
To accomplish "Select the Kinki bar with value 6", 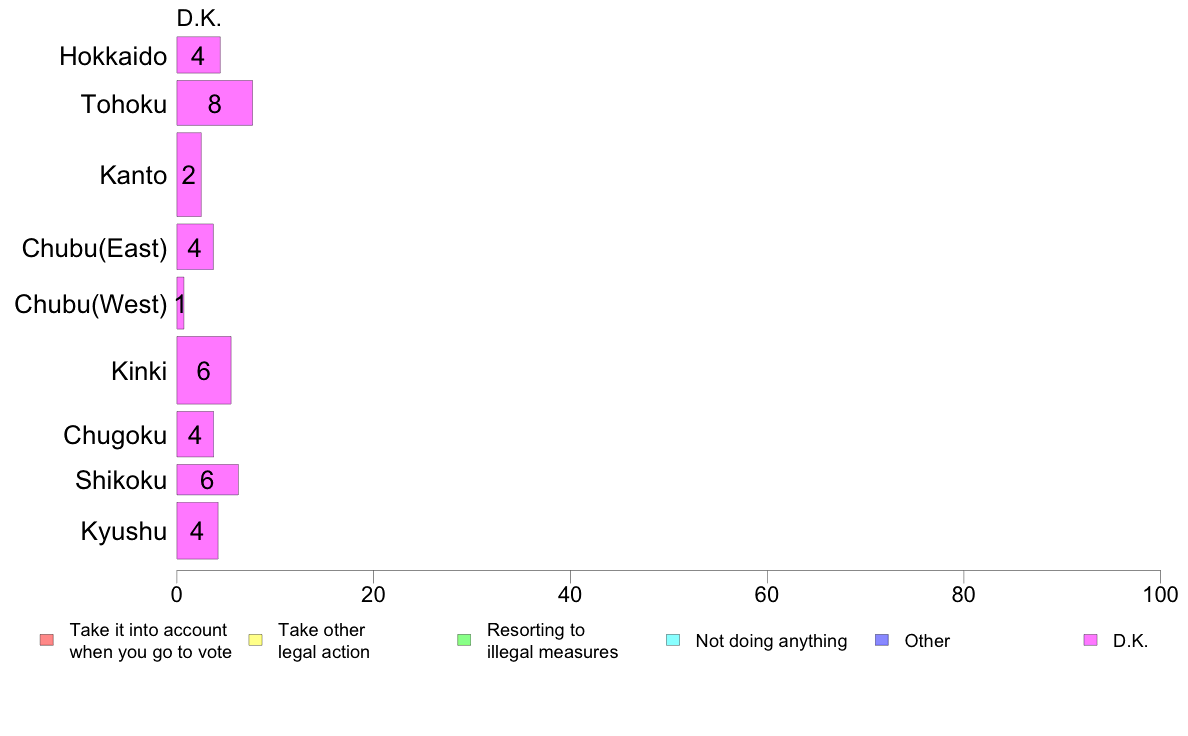I will tap(204, 370).
